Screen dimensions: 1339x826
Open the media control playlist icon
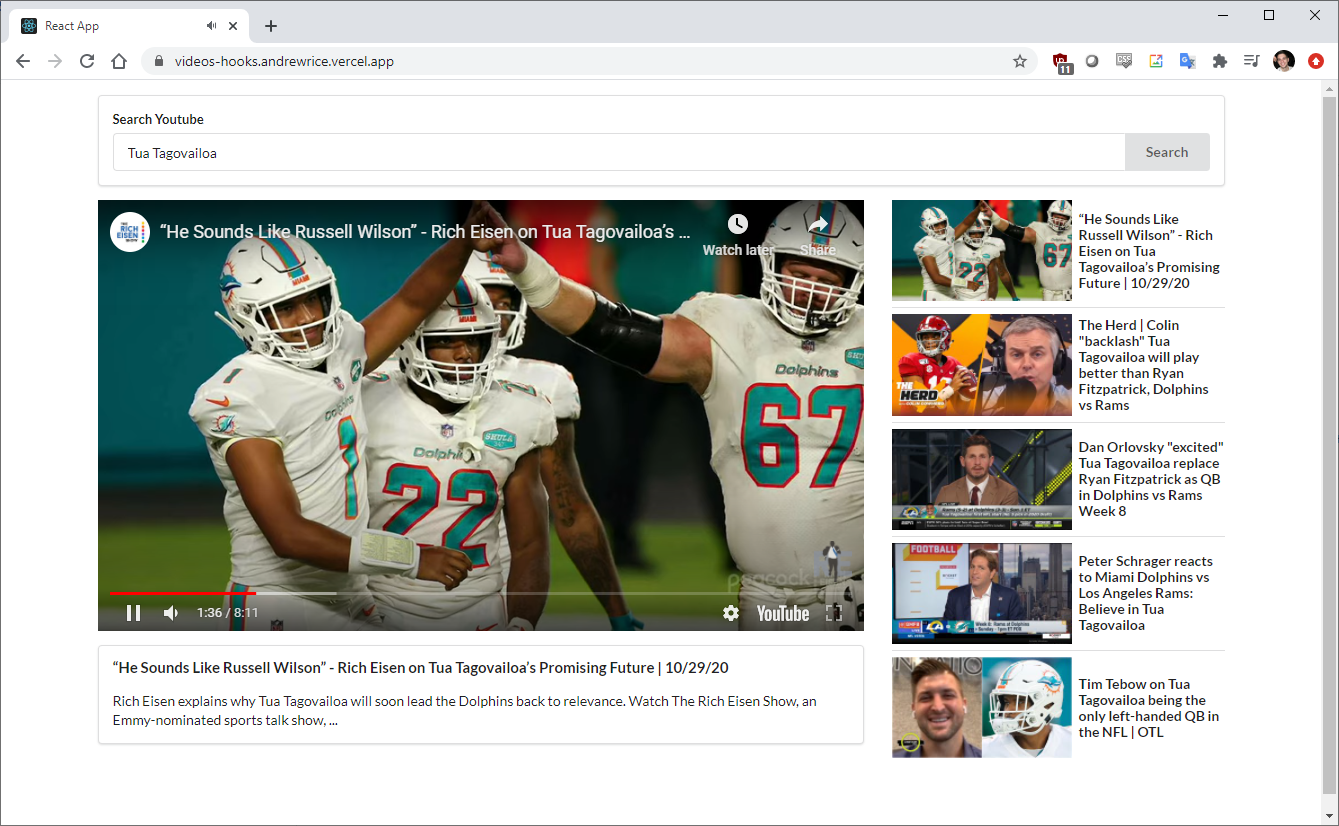click(x=1251, y=61)
